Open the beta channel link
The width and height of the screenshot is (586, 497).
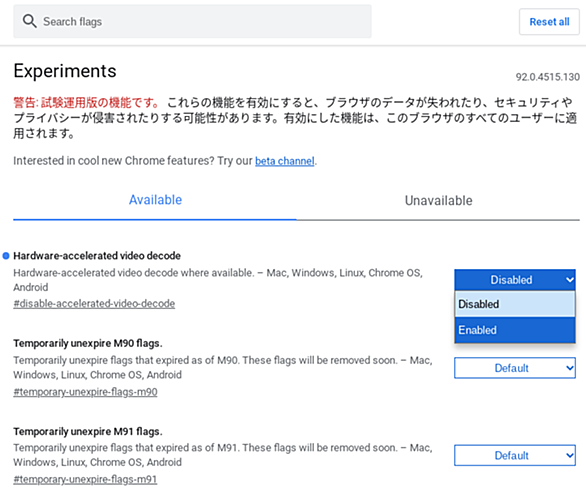click(284, 161)
